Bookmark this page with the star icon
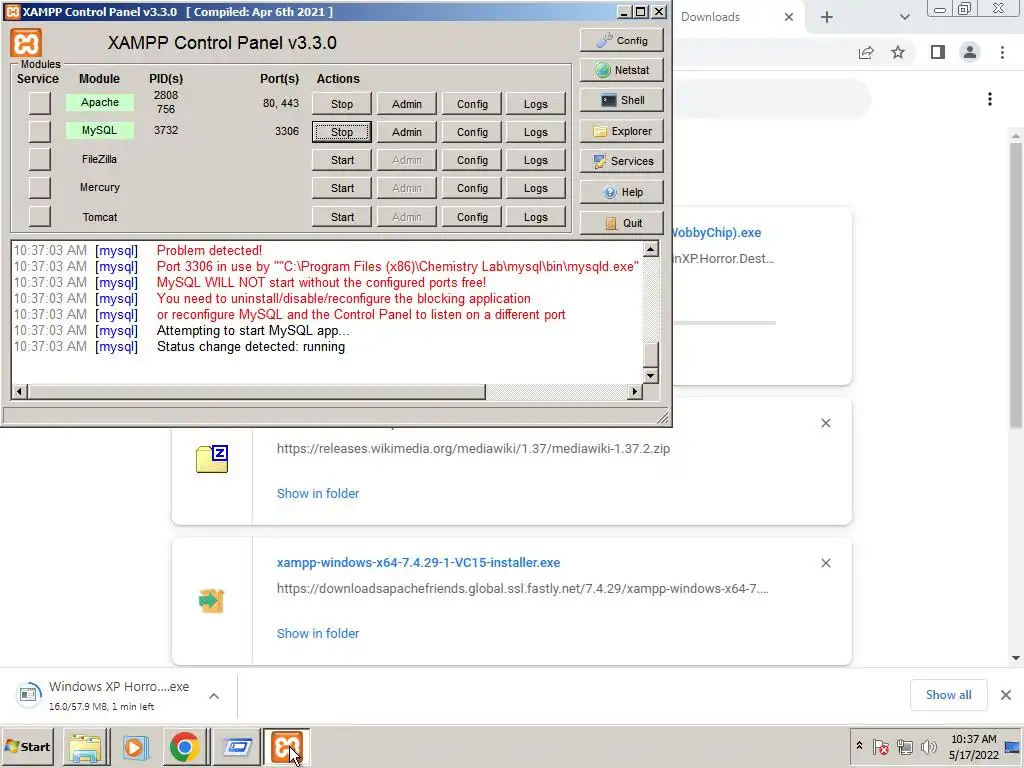This screenshot has height=768, width=1024. coord(898,52)
